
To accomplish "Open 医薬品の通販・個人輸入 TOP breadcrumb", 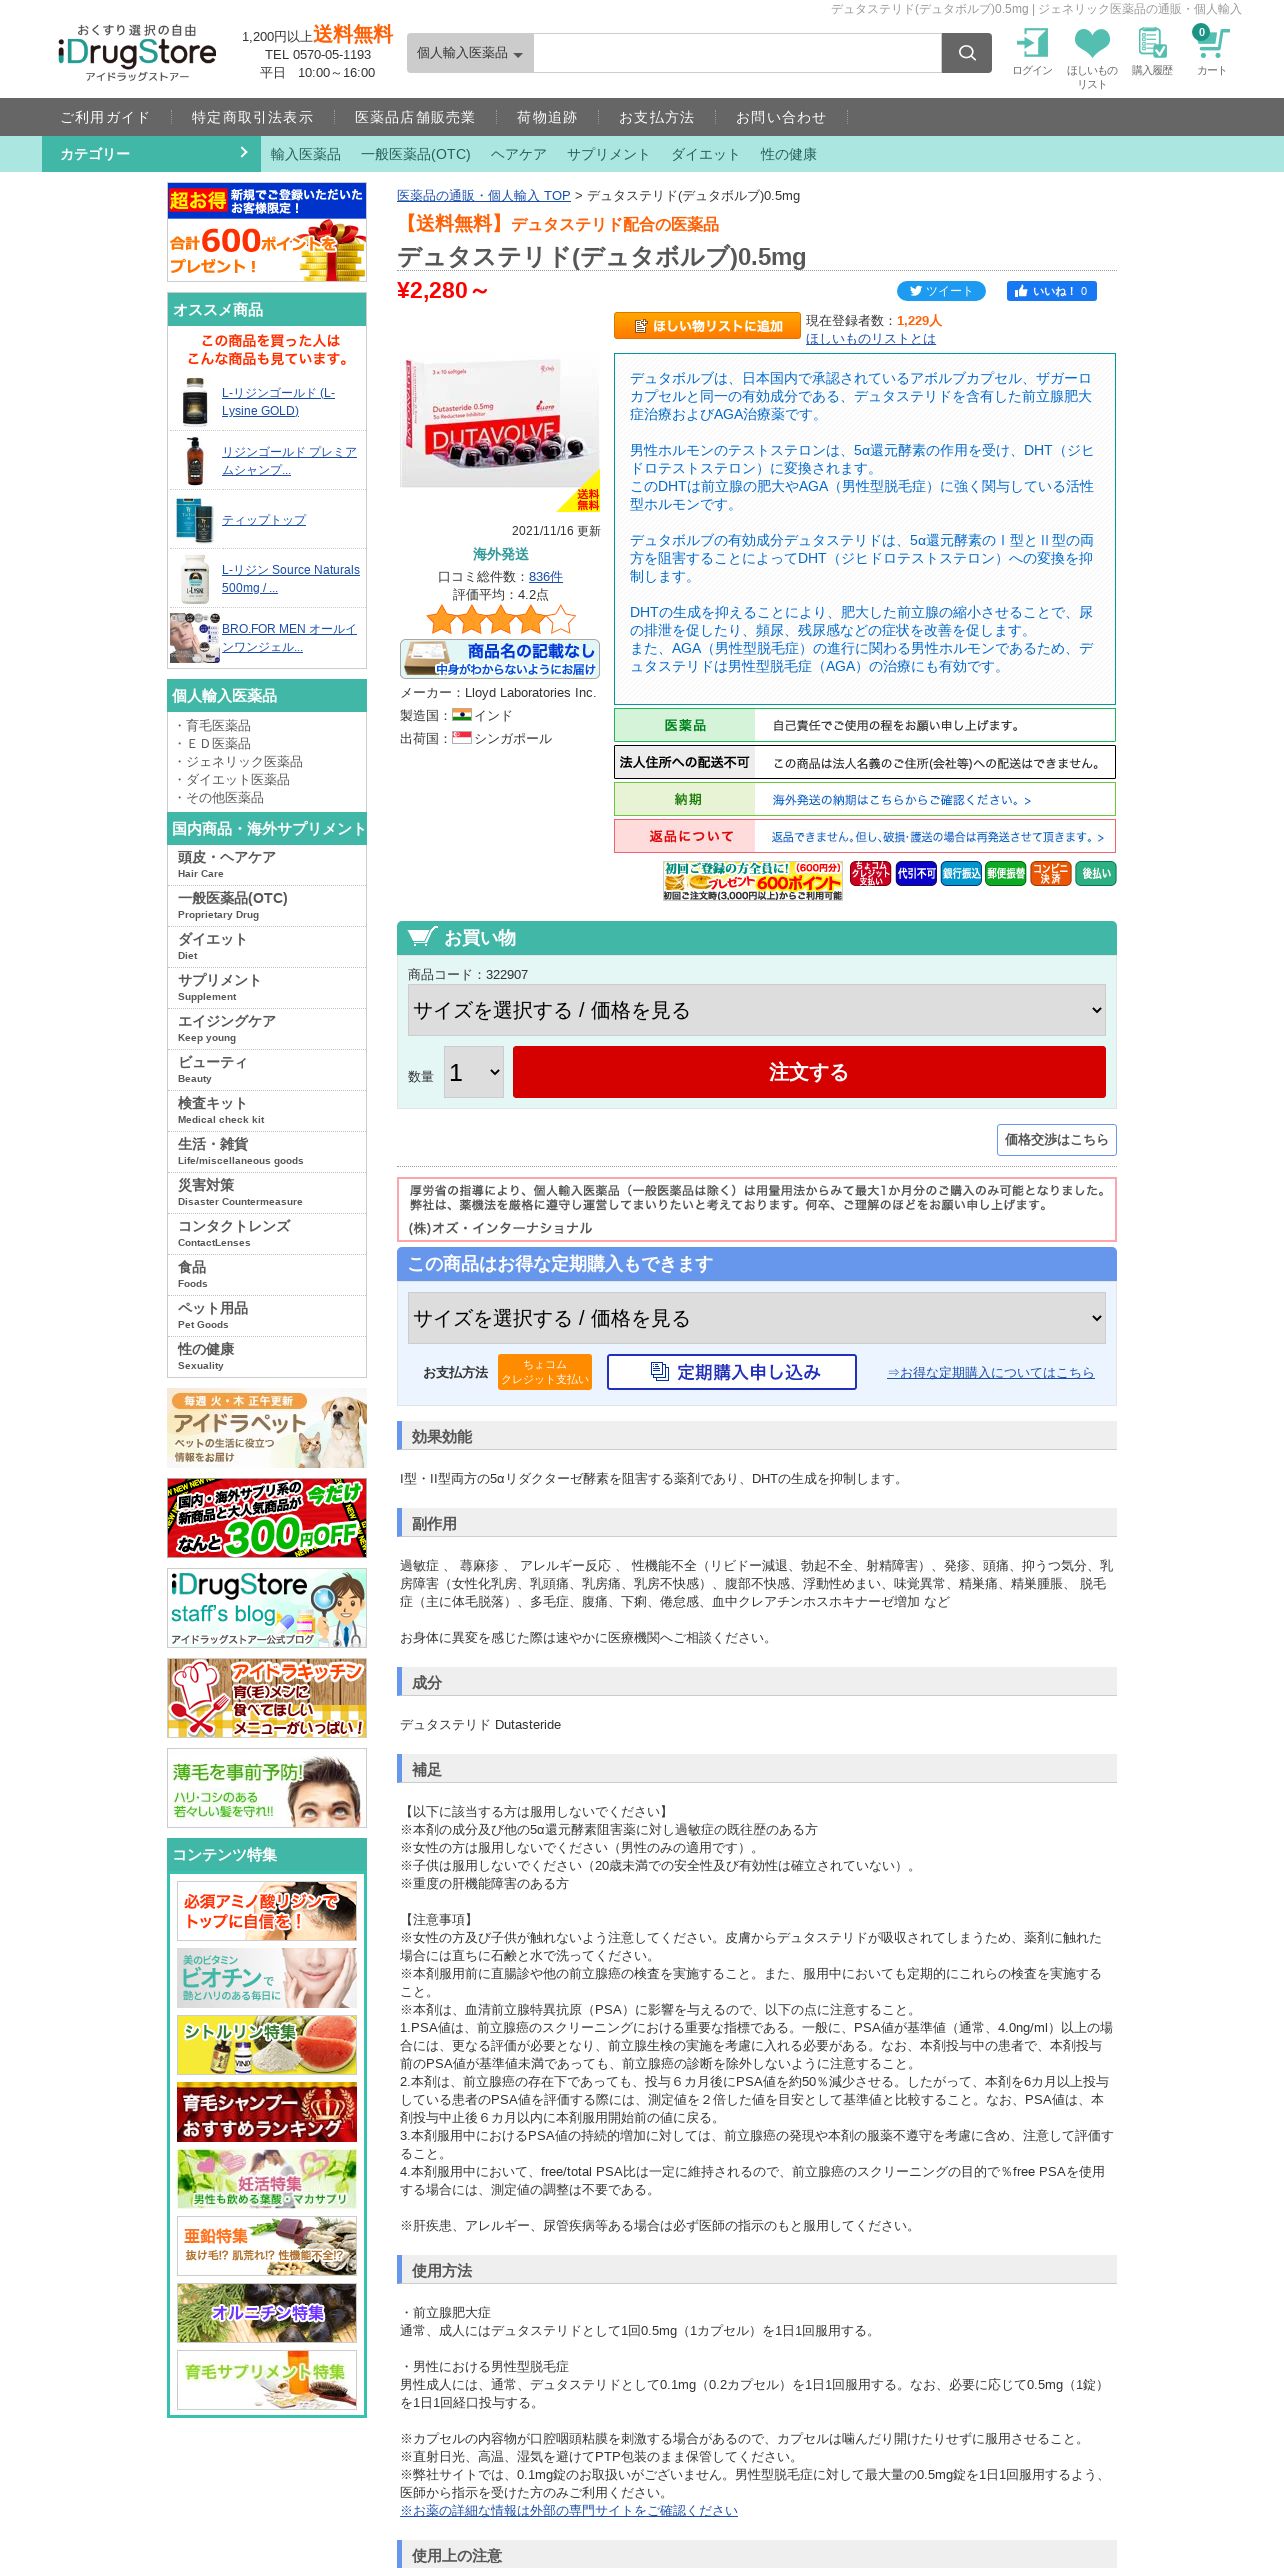I will point(484,196).
